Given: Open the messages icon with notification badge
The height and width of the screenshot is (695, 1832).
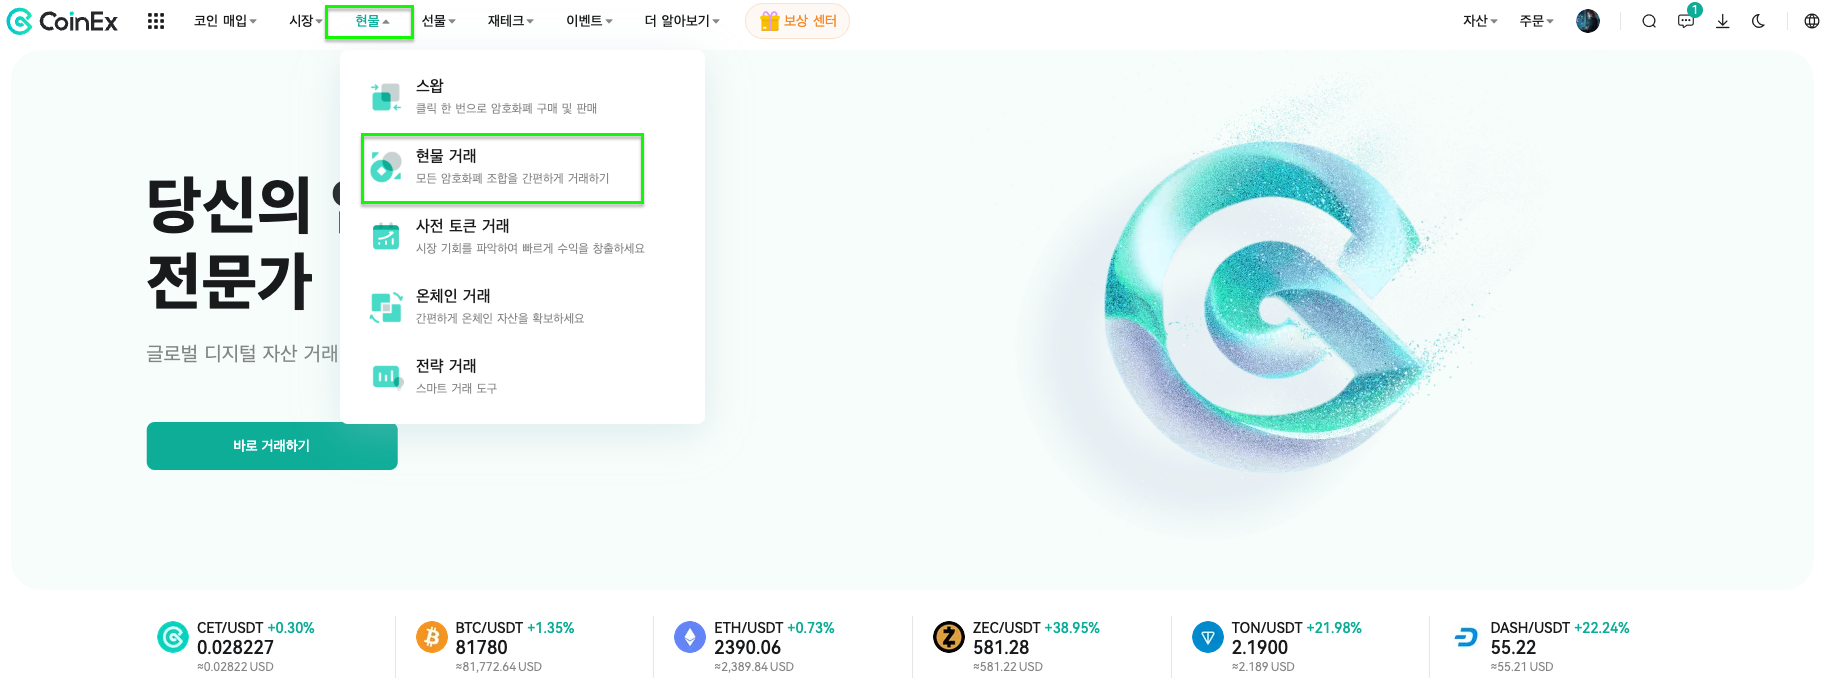Looking at the screenshot, I should click(x=1687, y=20).
